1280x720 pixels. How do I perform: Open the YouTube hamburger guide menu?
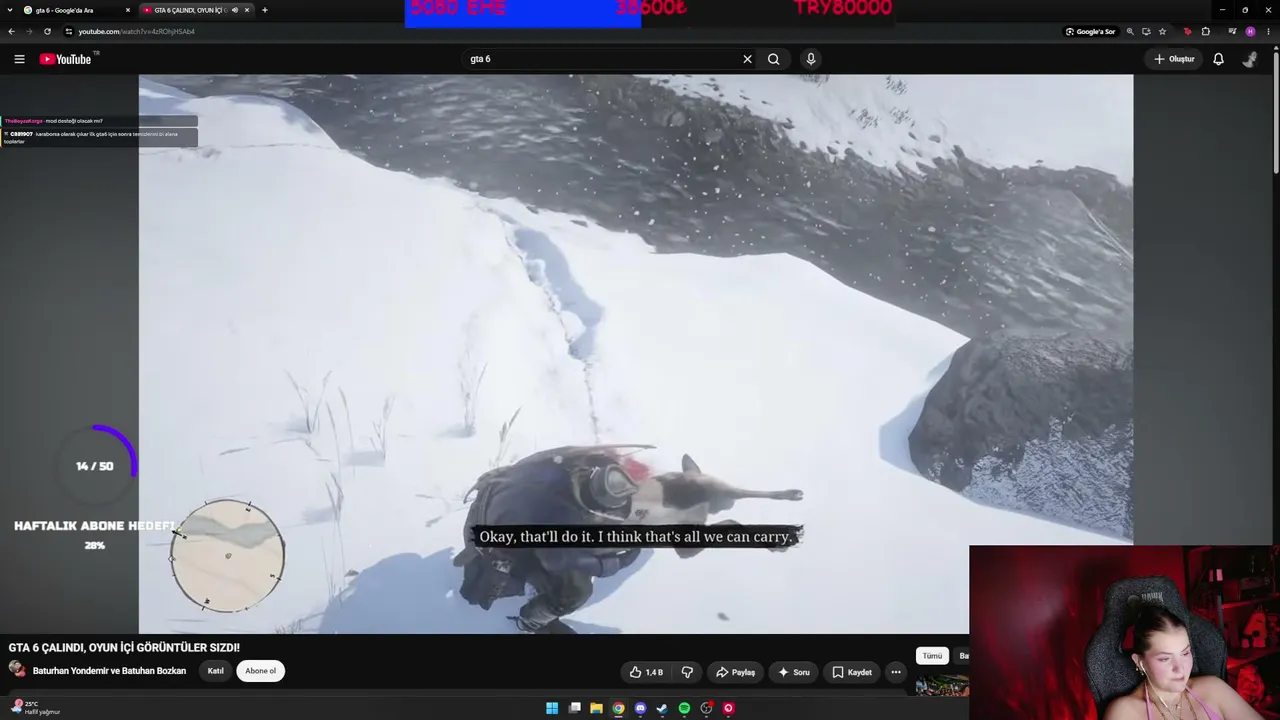click(19, 59)
